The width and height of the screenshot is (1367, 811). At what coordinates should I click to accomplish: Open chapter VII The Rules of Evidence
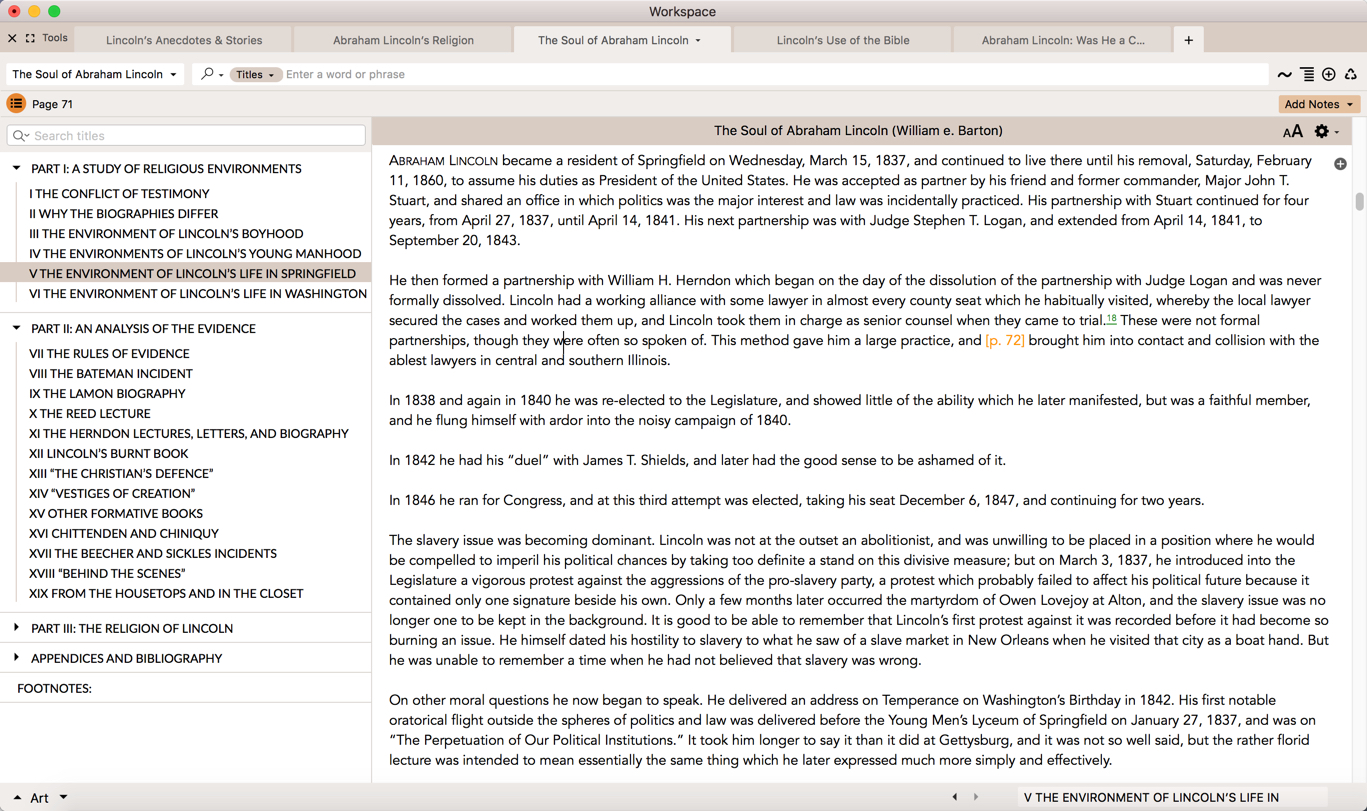tap(109, 353)
